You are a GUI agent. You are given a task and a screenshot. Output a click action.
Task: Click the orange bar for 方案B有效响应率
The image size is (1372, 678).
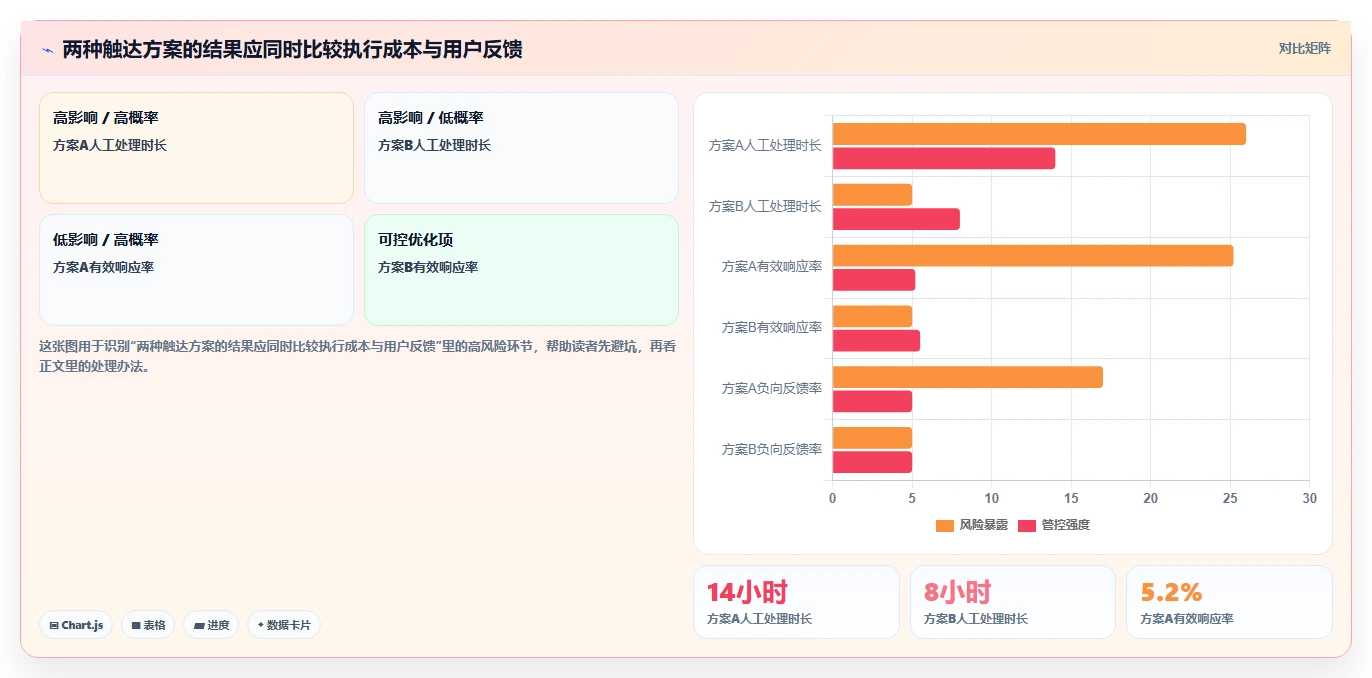click(x=872, y=317)
